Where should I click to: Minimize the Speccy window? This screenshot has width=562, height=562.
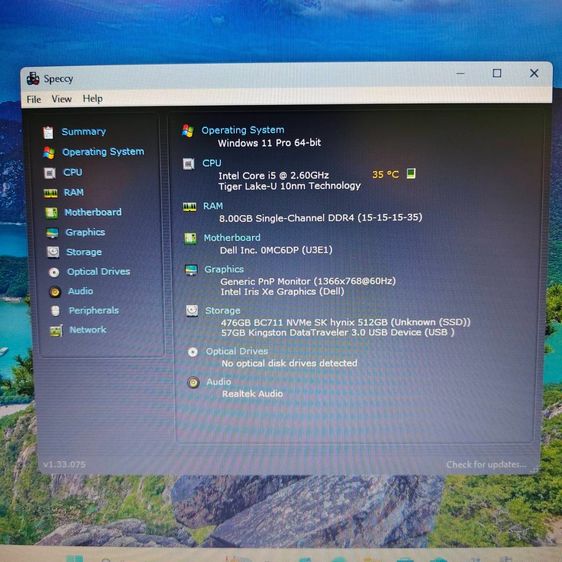click(x=461, y=73)
